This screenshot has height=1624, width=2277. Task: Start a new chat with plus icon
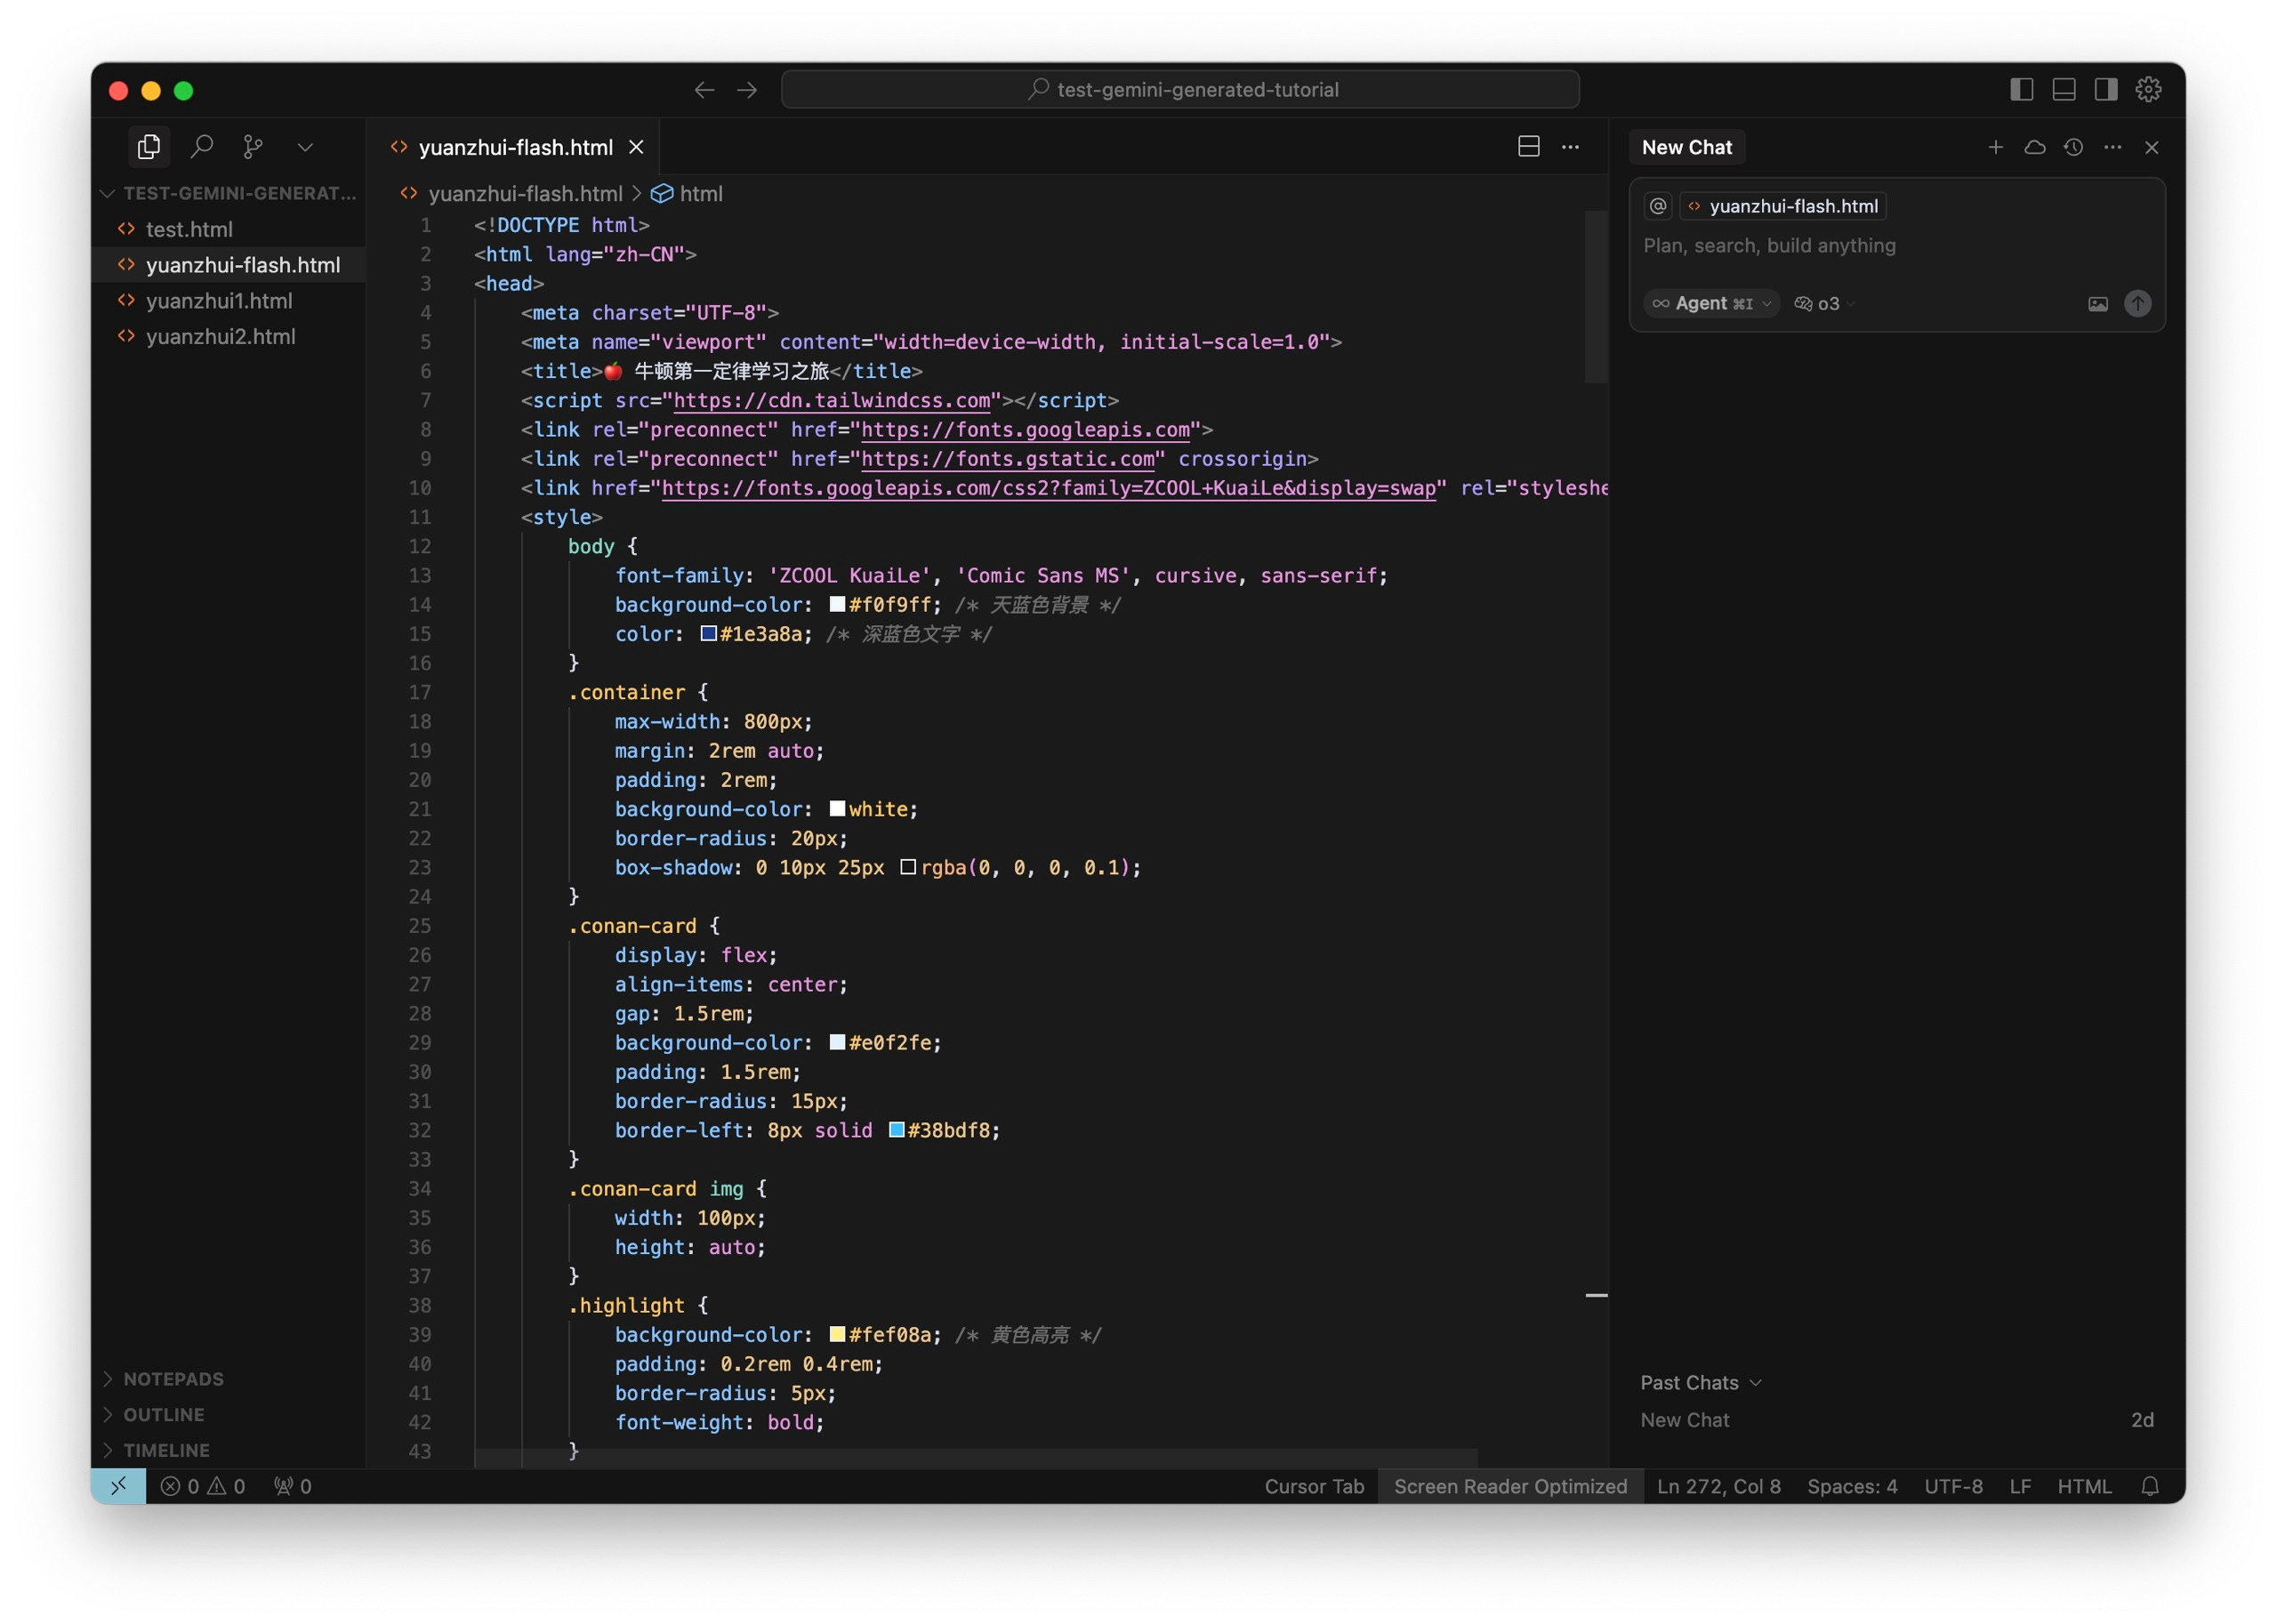point(1995,147)
